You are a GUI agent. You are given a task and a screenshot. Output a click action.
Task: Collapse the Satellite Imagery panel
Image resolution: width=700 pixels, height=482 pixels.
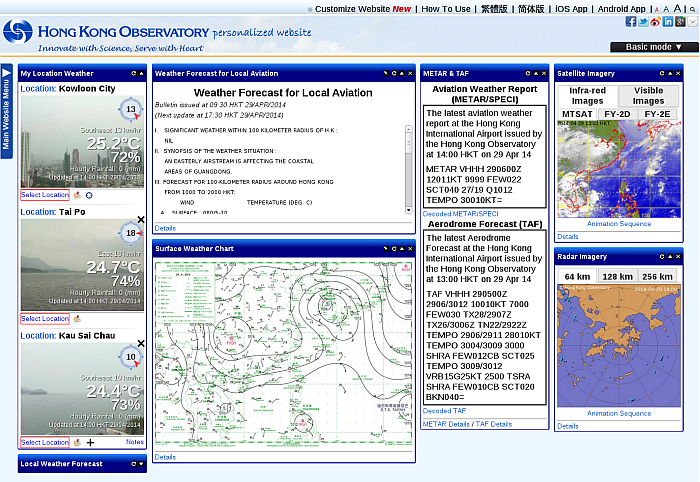coord(670,73)
